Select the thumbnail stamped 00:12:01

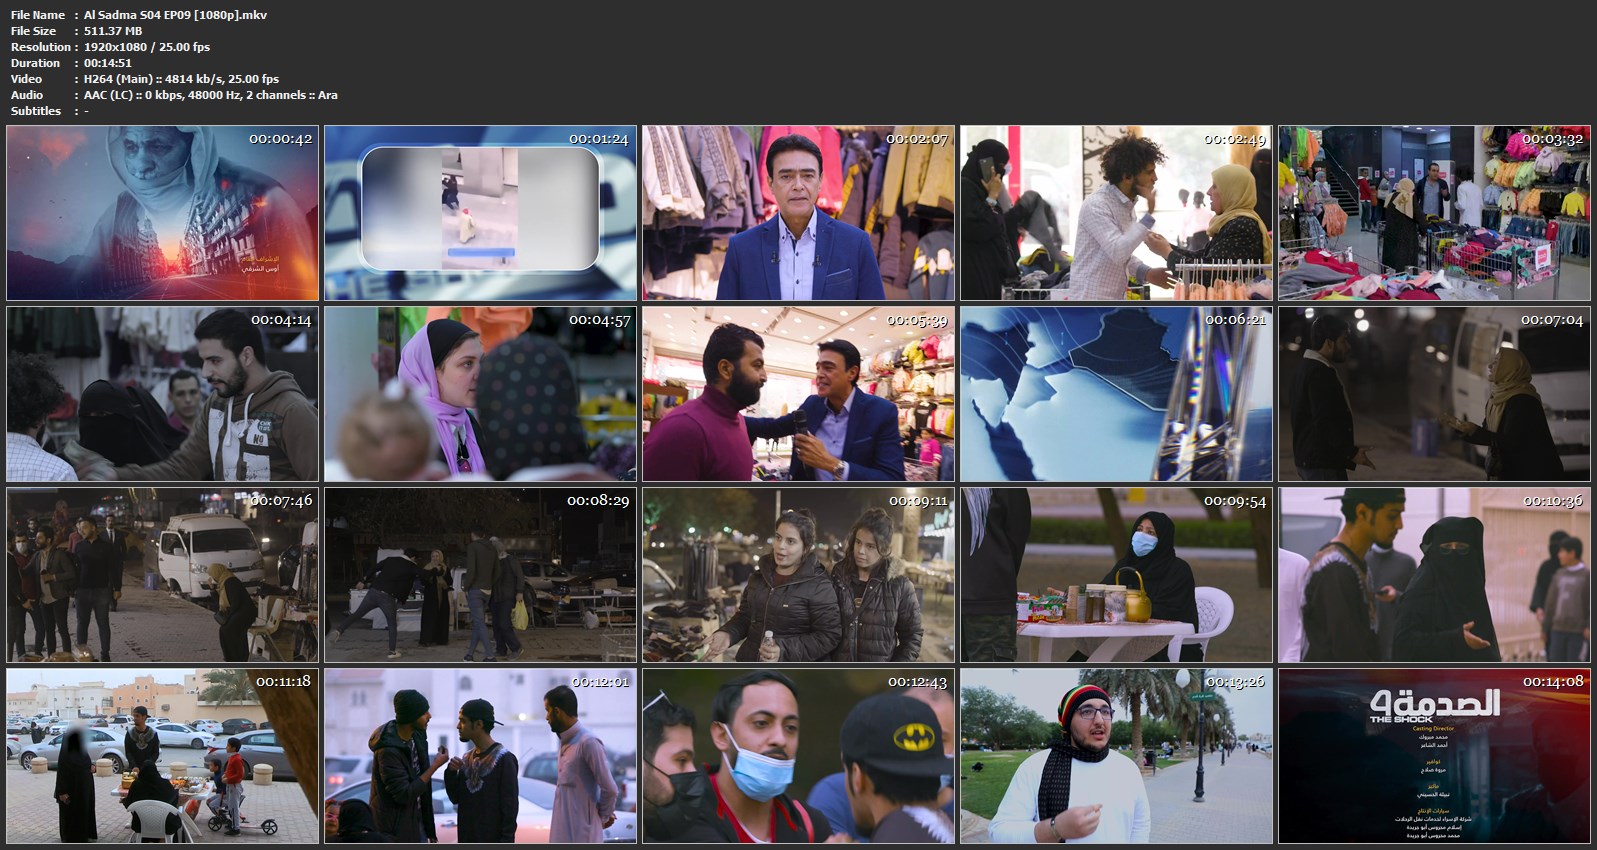click(480, 756)
